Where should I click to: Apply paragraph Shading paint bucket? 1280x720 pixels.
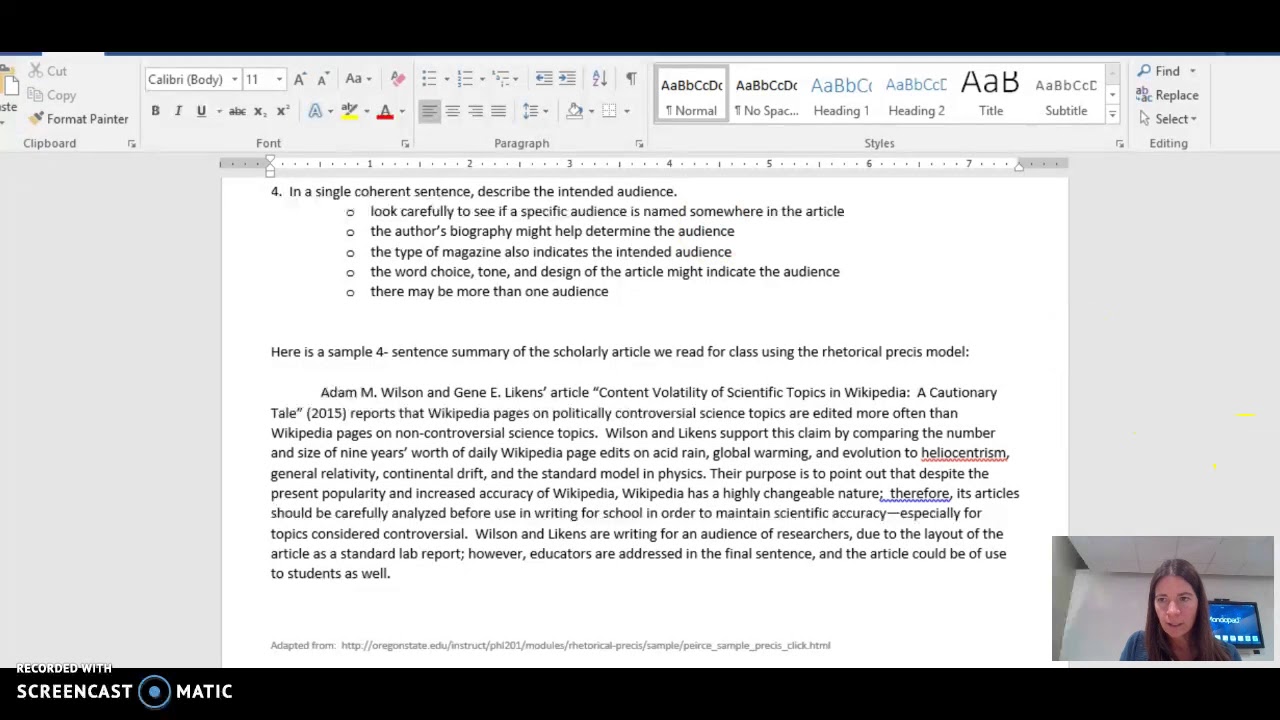click(575, 111)
